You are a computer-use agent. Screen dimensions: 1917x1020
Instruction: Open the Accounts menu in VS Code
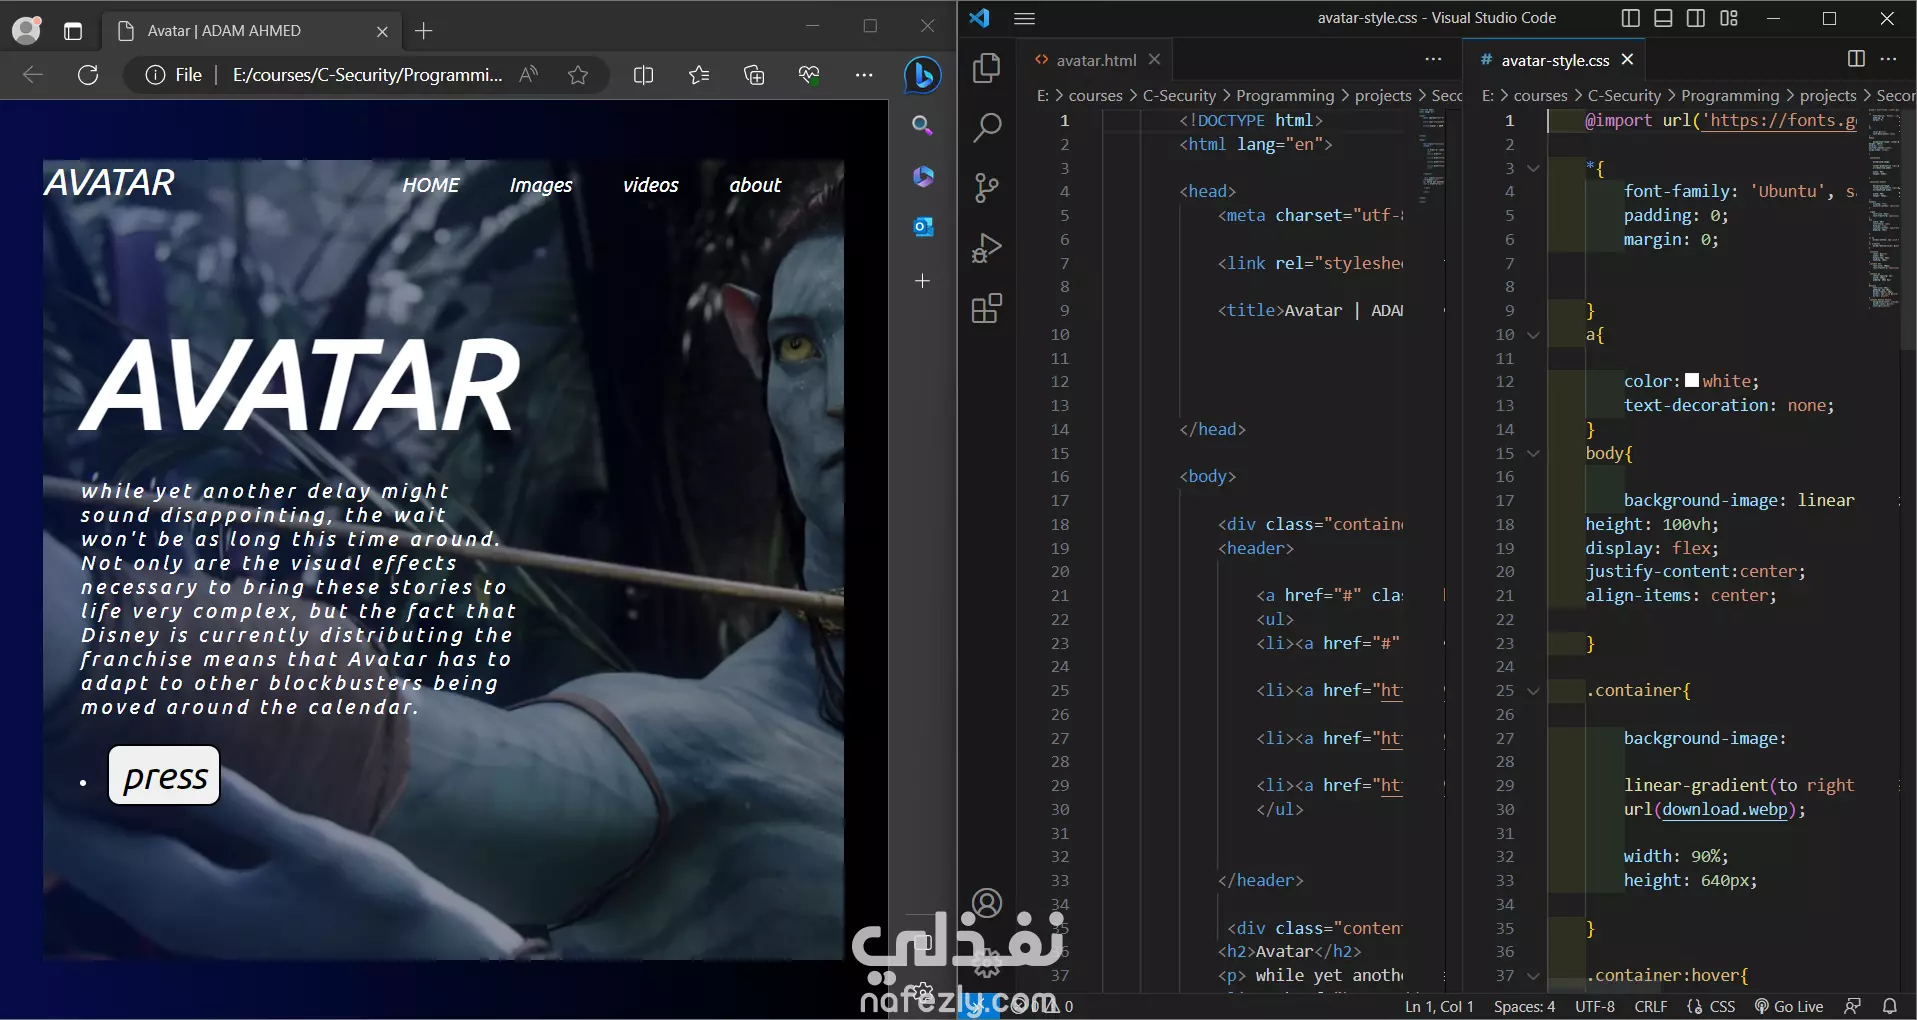[987, 904]
